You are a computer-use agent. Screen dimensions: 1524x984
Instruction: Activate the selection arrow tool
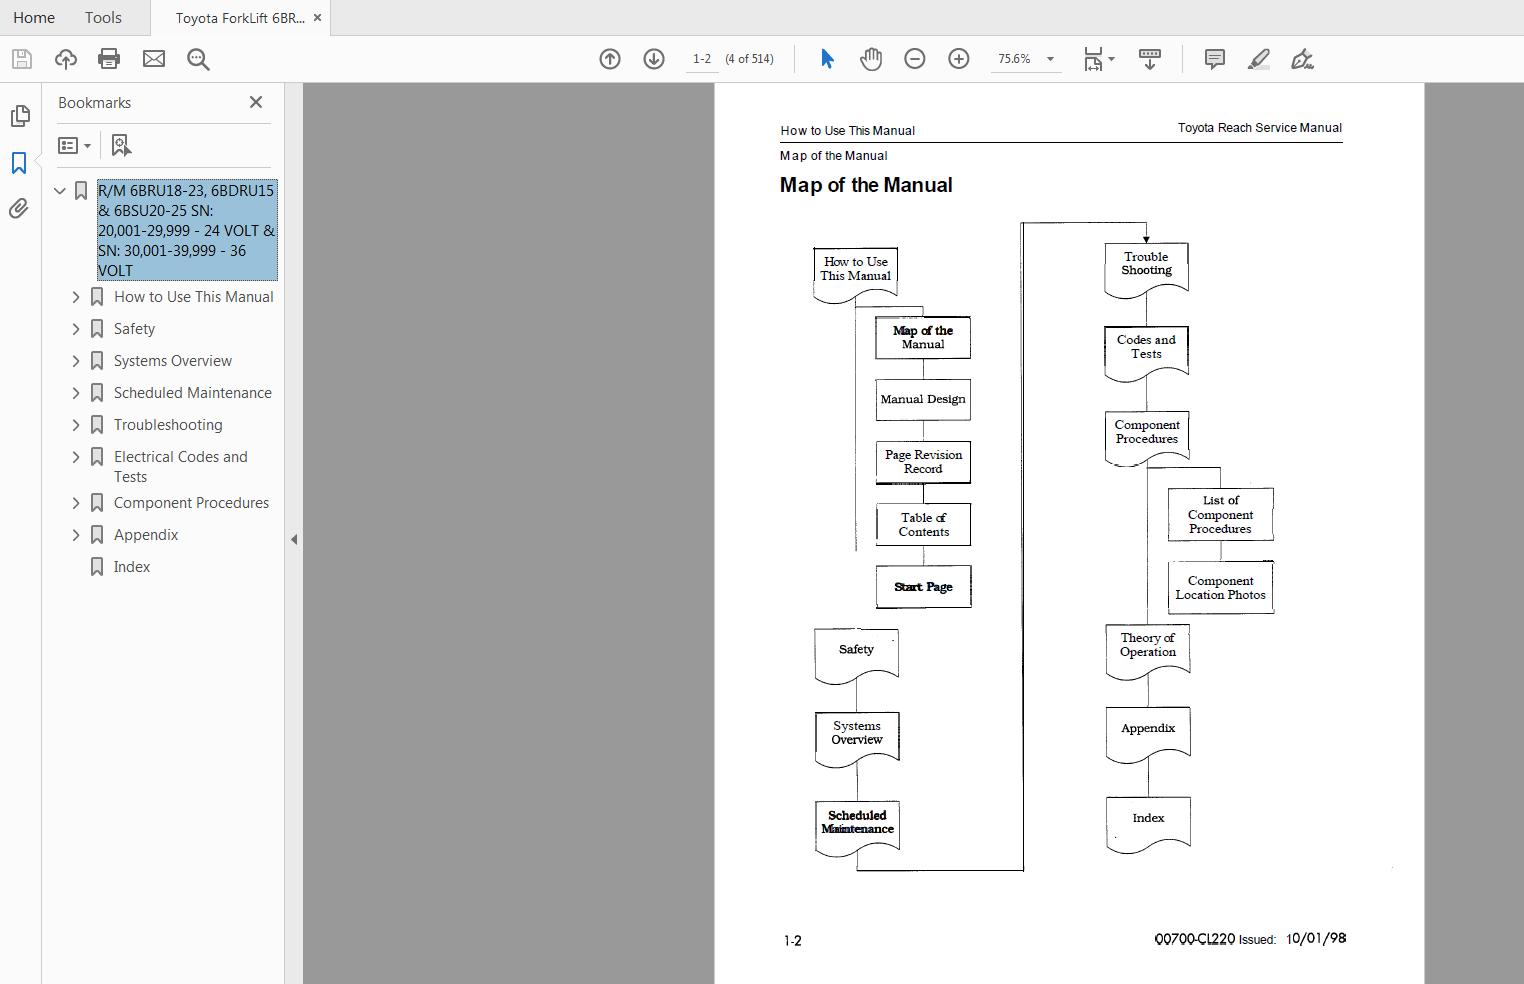(x=827, y=59)
